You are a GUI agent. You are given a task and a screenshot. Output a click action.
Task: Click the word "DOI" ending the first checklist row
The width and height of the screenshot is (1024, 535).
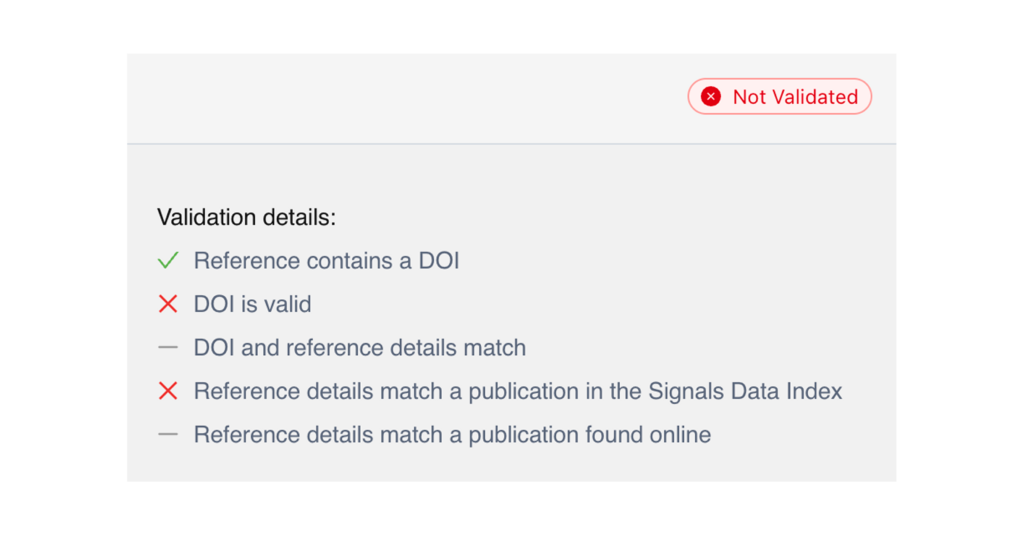click(439, 261)
